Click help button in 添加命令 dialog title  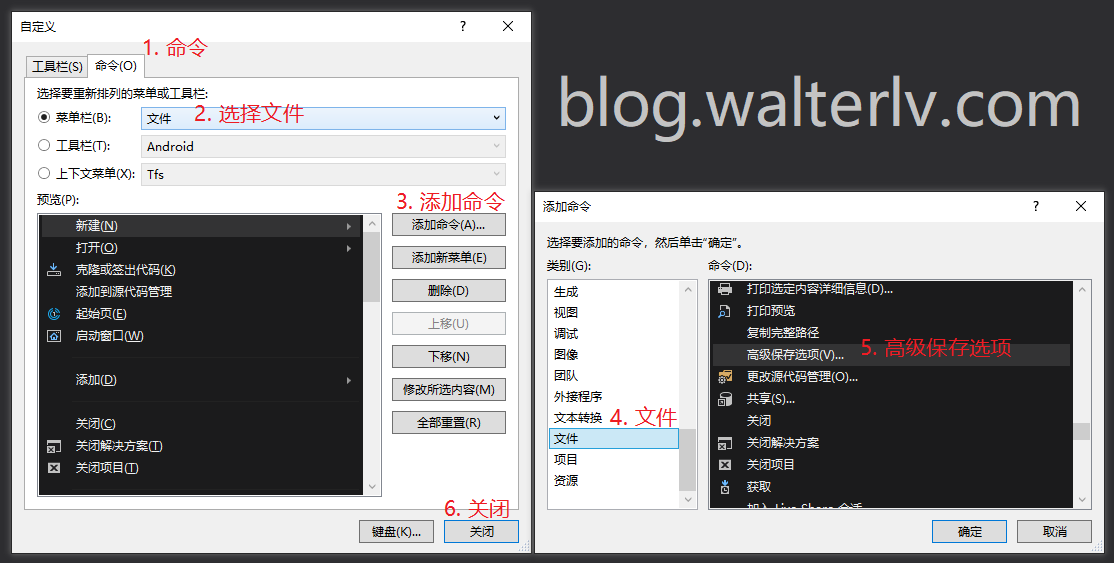(1036, 206)
